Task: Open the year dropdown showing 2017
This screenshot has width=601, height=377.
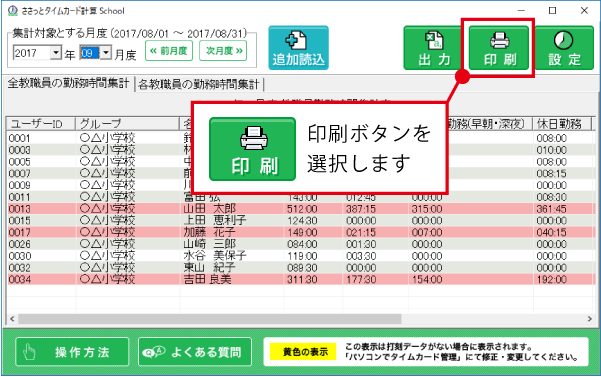Action: [x=56, y=52]
